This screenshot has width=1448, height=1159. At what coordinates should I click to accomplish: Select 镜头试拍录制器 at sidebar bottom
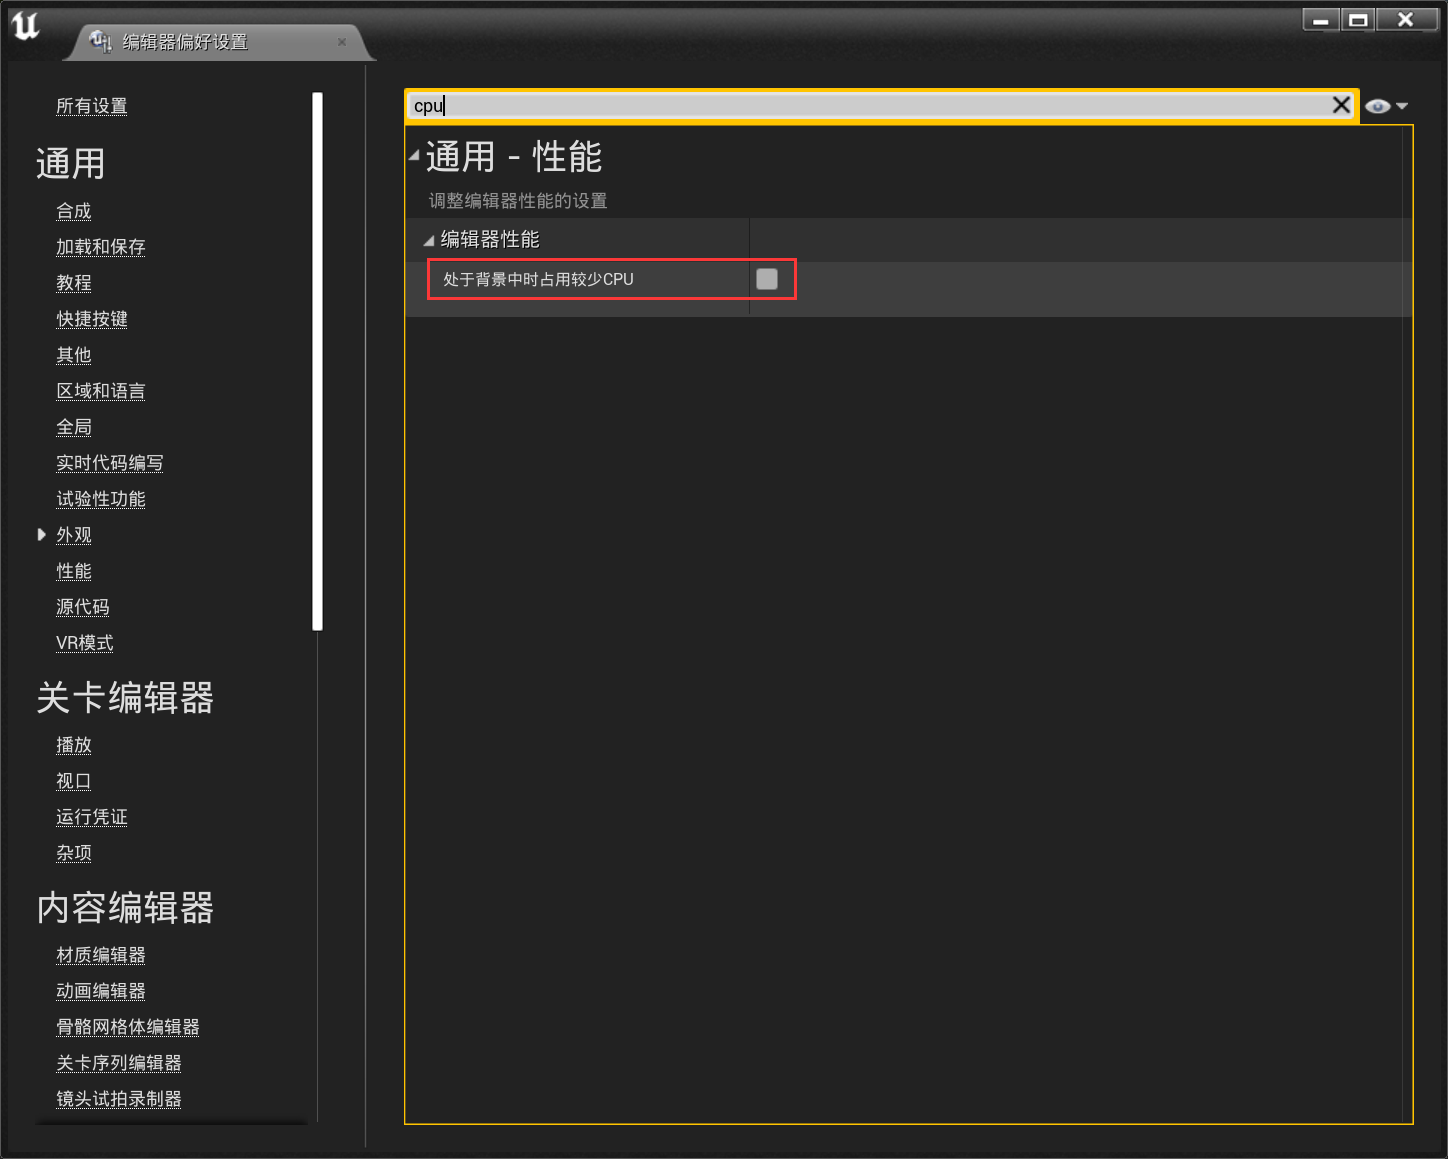coord(117,1099)
